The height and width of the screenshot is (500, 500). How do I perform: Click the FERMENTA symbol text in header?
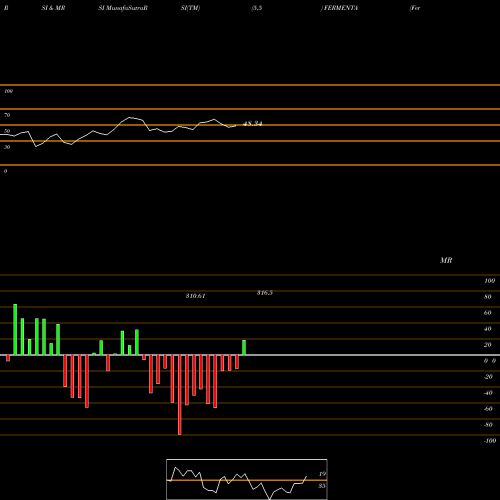pyautogui.click(x=340, y=8)
